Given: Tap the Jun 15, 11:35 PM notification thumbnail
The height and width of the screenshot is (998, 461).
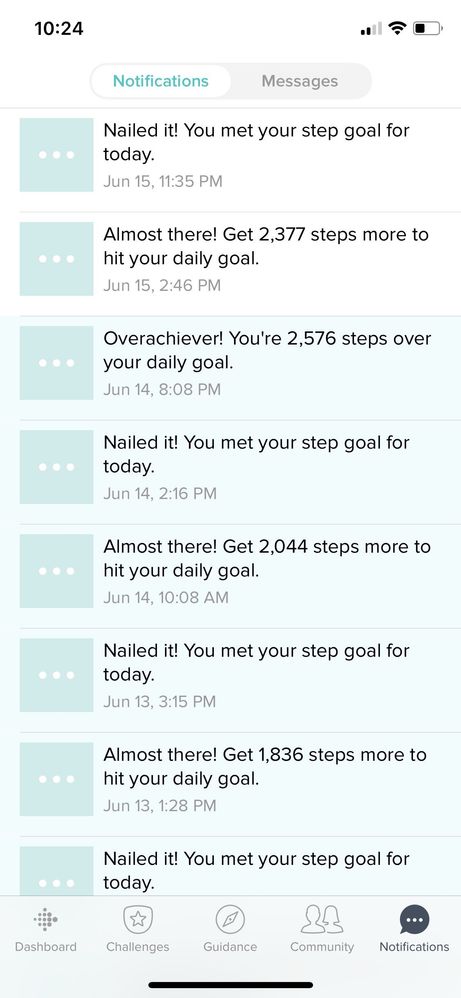Looking at the screenshot, I should 57,155.
